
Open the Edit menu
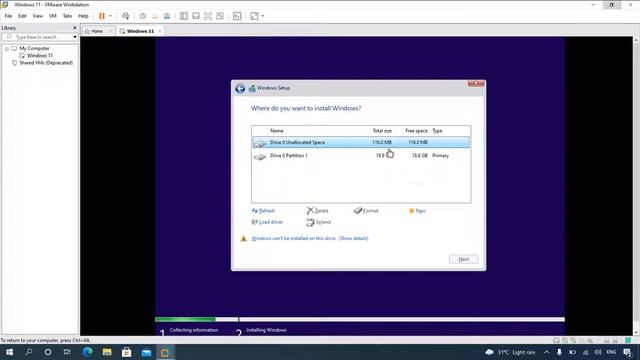[22, 16]
